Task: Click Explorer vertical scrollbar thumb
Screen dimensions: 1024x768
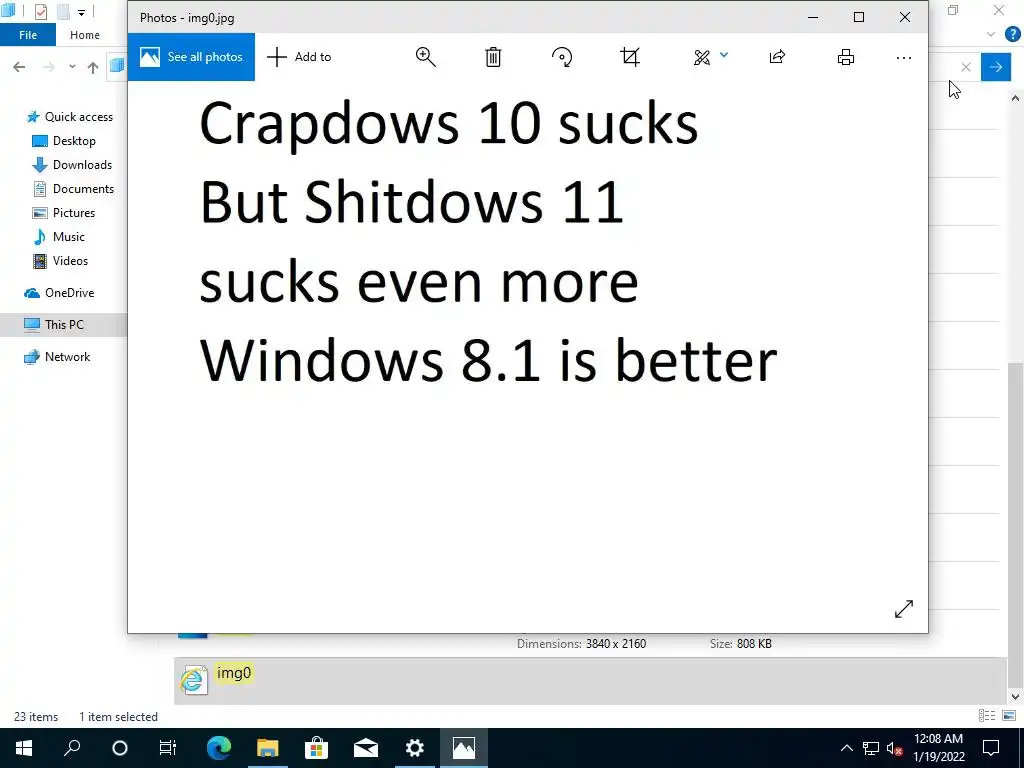Action: coord(1016,524)
